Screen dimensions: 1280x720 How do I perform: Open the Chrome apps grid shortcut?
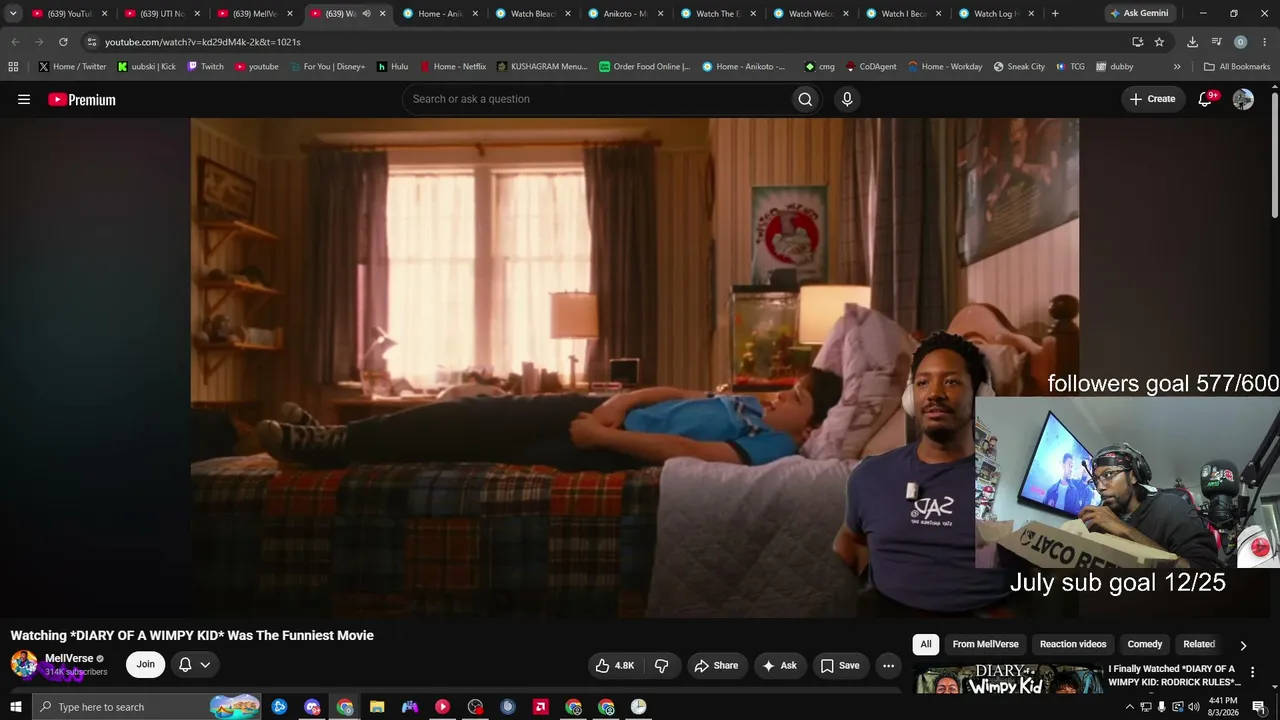(x=13, y=67)
